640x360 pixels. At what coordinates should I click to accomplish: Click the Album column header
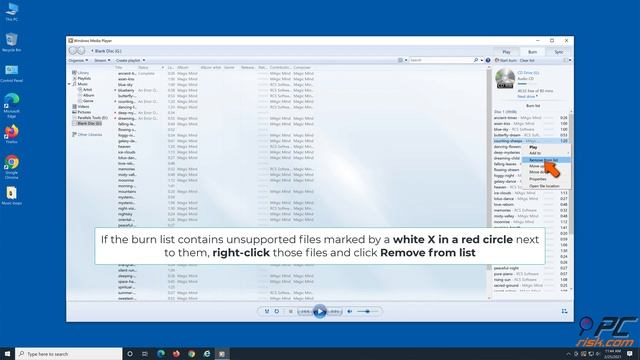click(x=182, y=67)
